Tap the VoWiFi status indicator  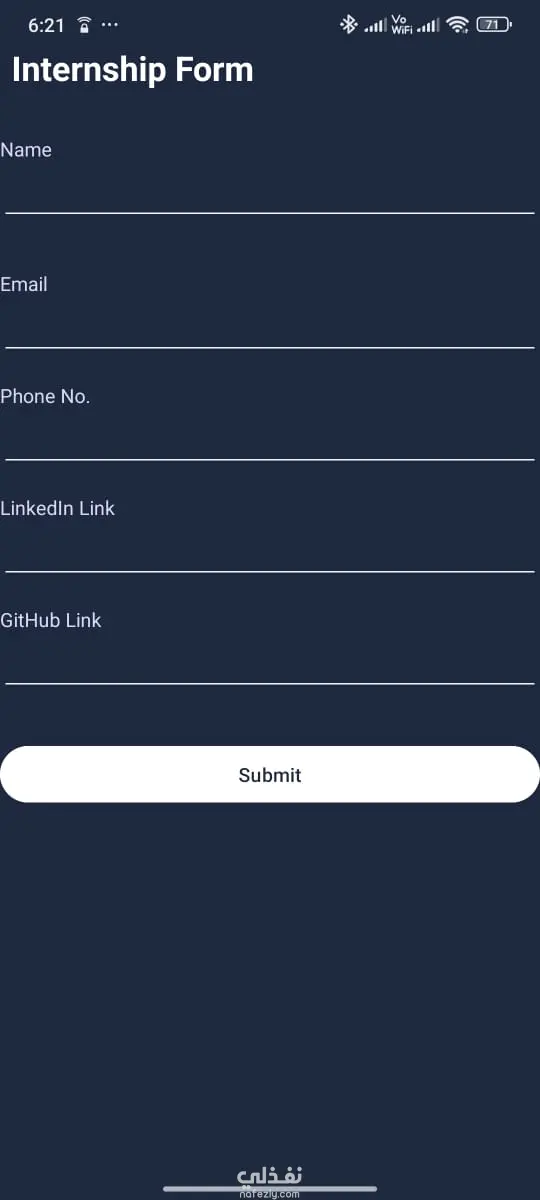401,25
